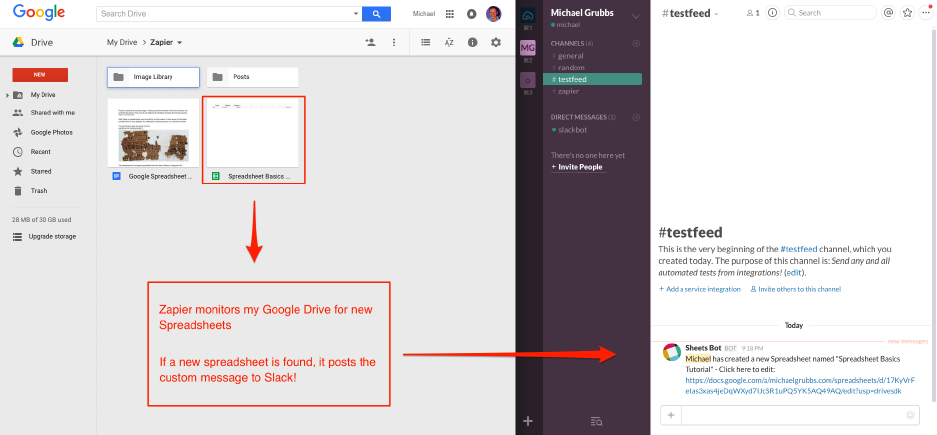Open the emoji picker in message box

pyautogui.click(x=911, y=415)
